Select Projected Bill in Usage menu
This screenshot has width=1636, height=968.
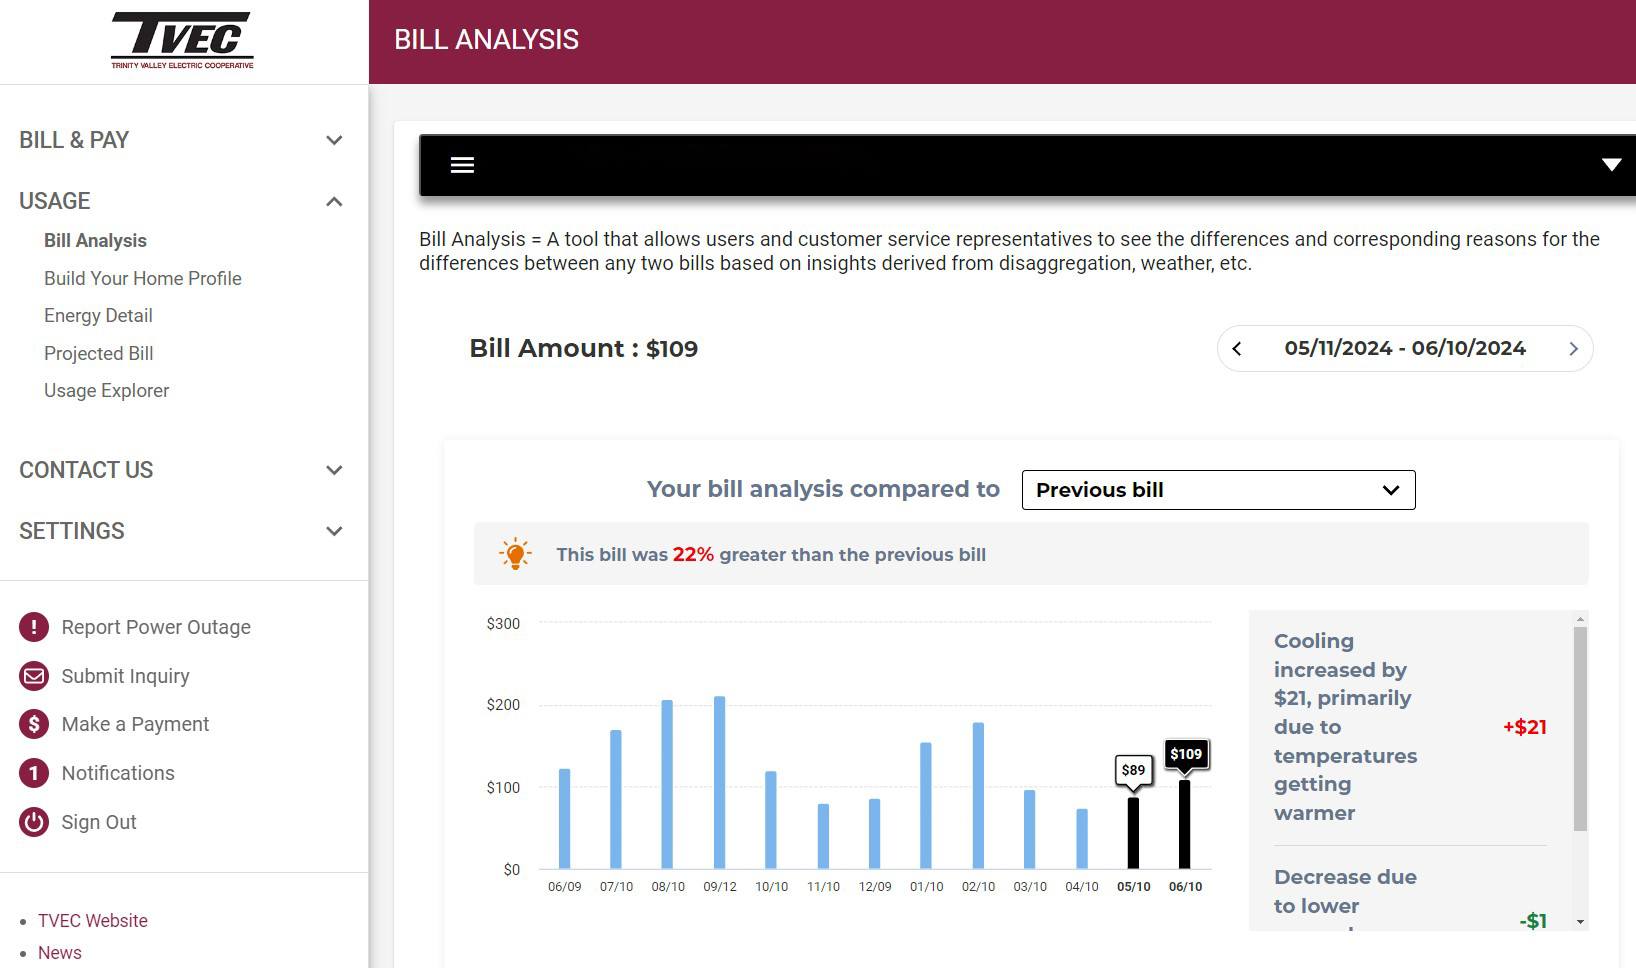tap(98, 354)
